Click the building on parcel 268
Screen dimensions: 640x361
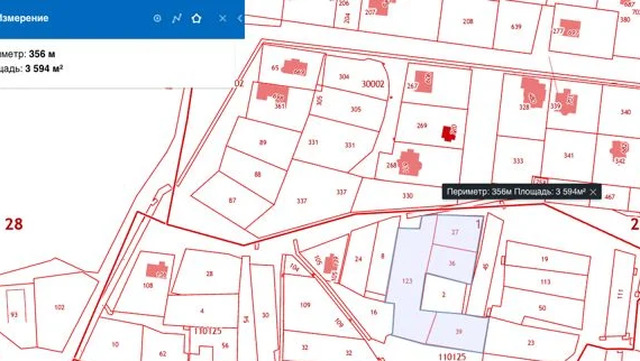pyautogui.click(x=409, y=162)
